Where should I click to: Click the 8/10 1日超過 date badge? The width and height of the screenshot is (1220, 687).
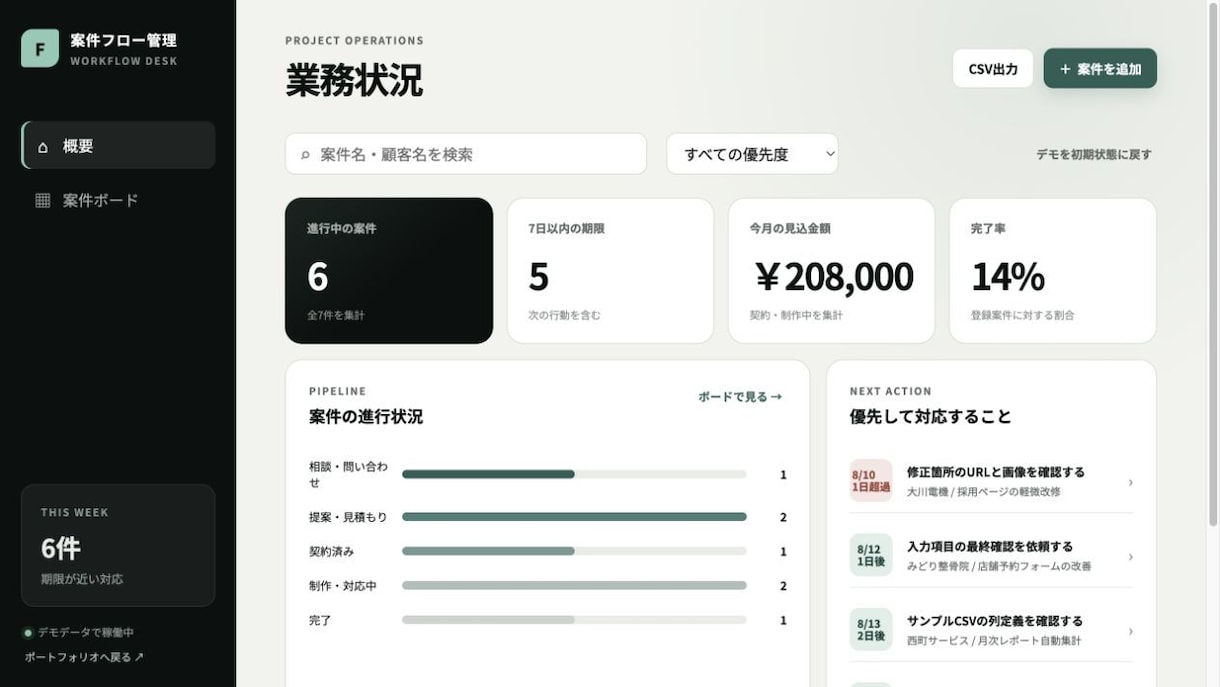pos(870,480)
